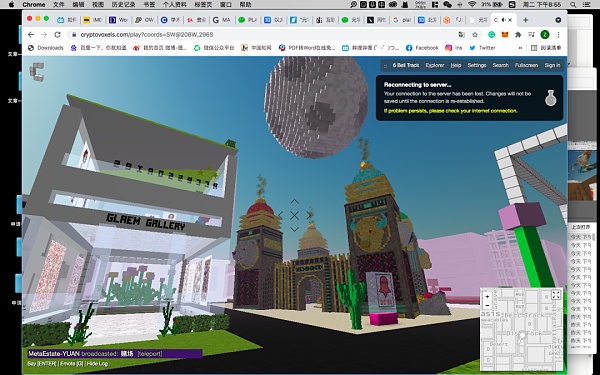Click the MetaMask fox extension icon
The width and height of the screenshot is (600, 375).
point(505,35)
